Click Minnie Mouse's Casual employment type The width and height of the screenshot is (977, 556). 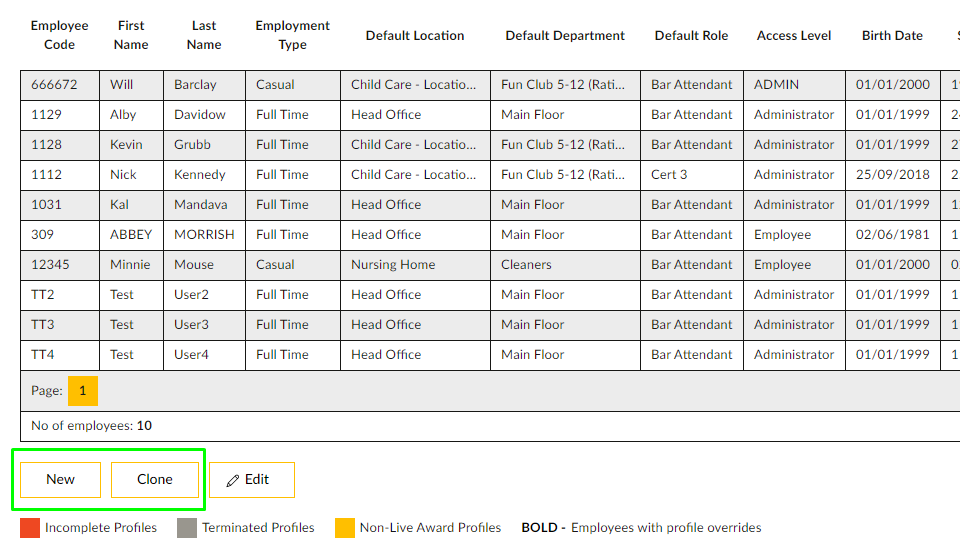click(275, 264)
